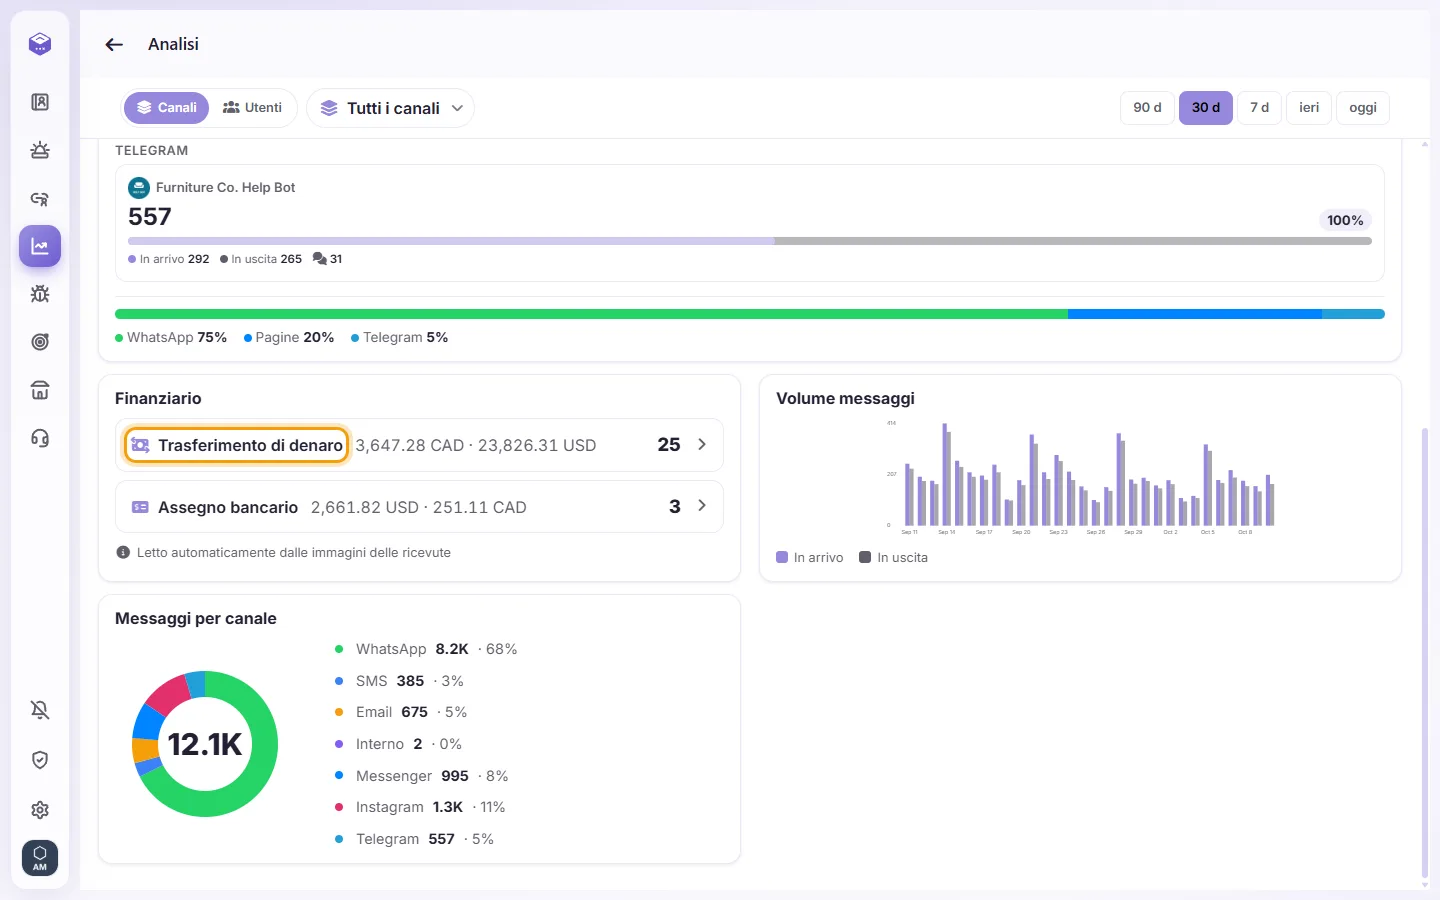The width and height of the screenshot is (1440, 900).
Task: Switch to the Canali view toggle
Action: click(x=166, y=108)
